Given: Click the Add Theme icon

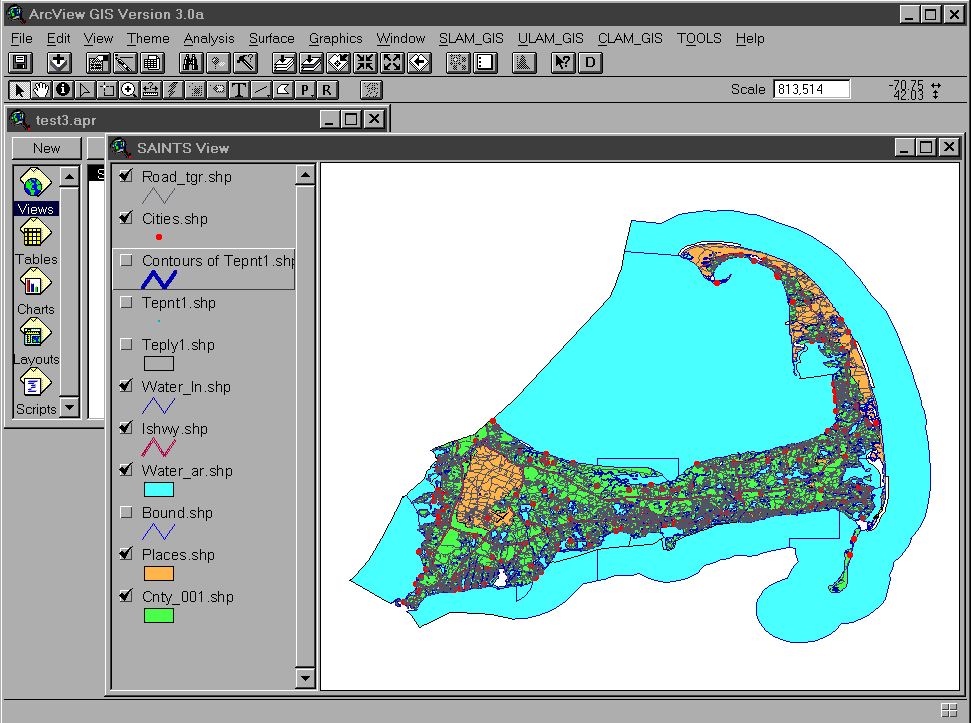Looking at the screenshot, I should [59, 63].
